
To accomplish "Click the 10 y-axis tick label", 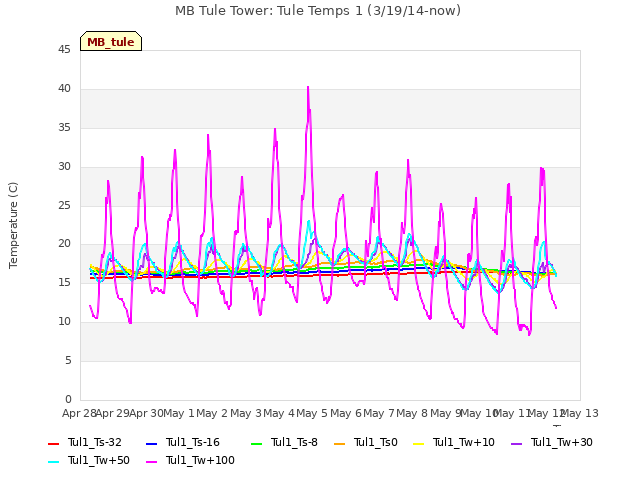I will (64, 322).
